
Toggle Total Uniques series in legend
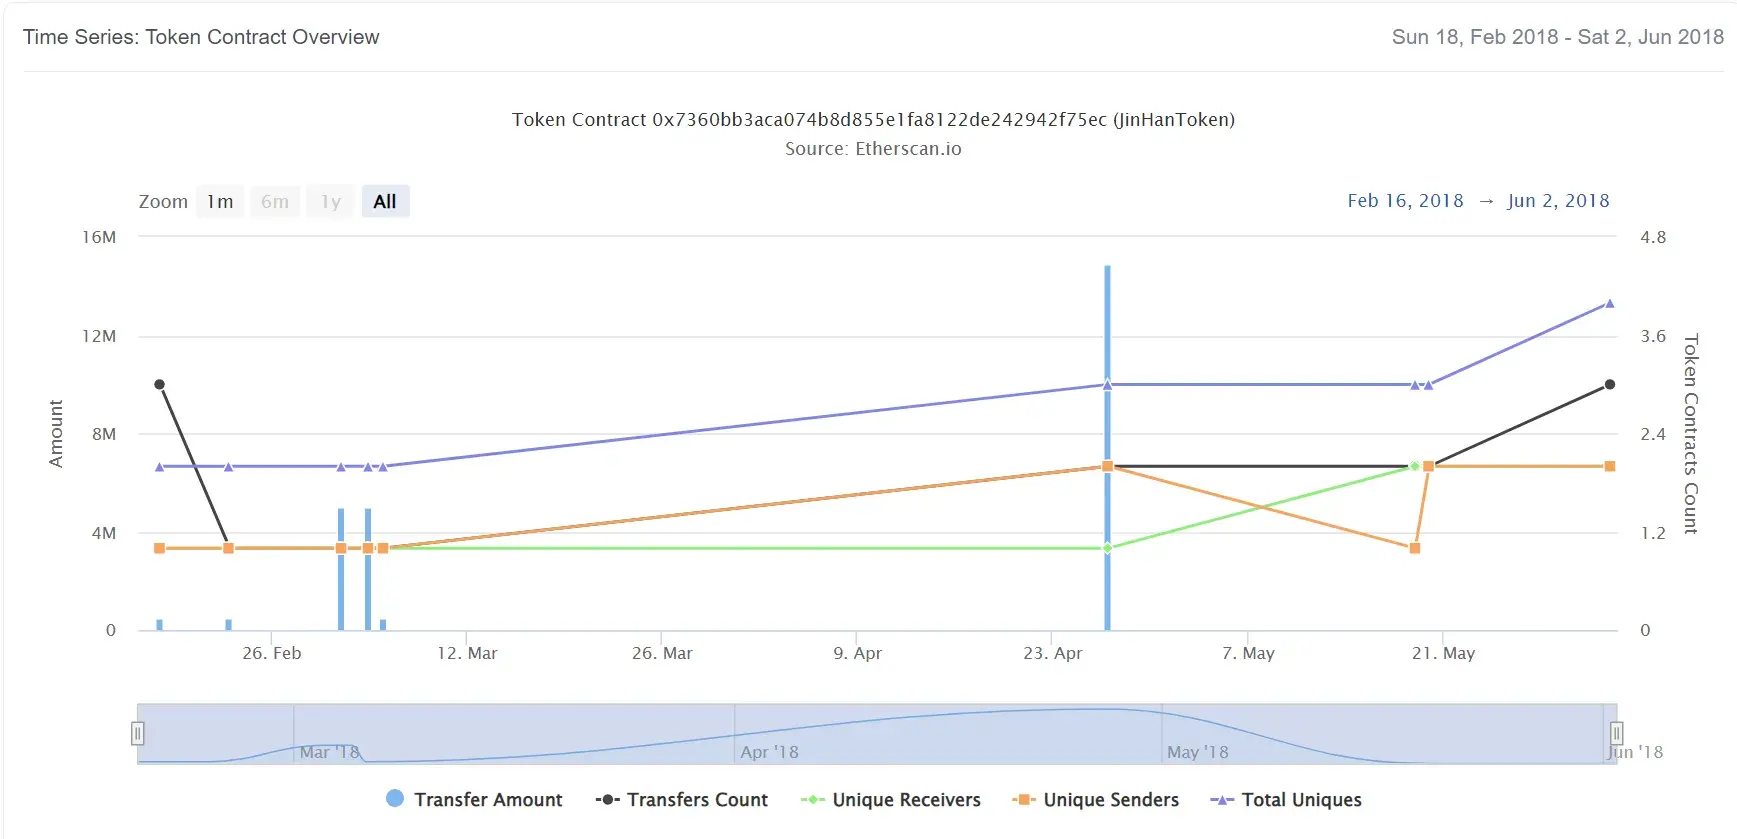(x=1286, y=800)
